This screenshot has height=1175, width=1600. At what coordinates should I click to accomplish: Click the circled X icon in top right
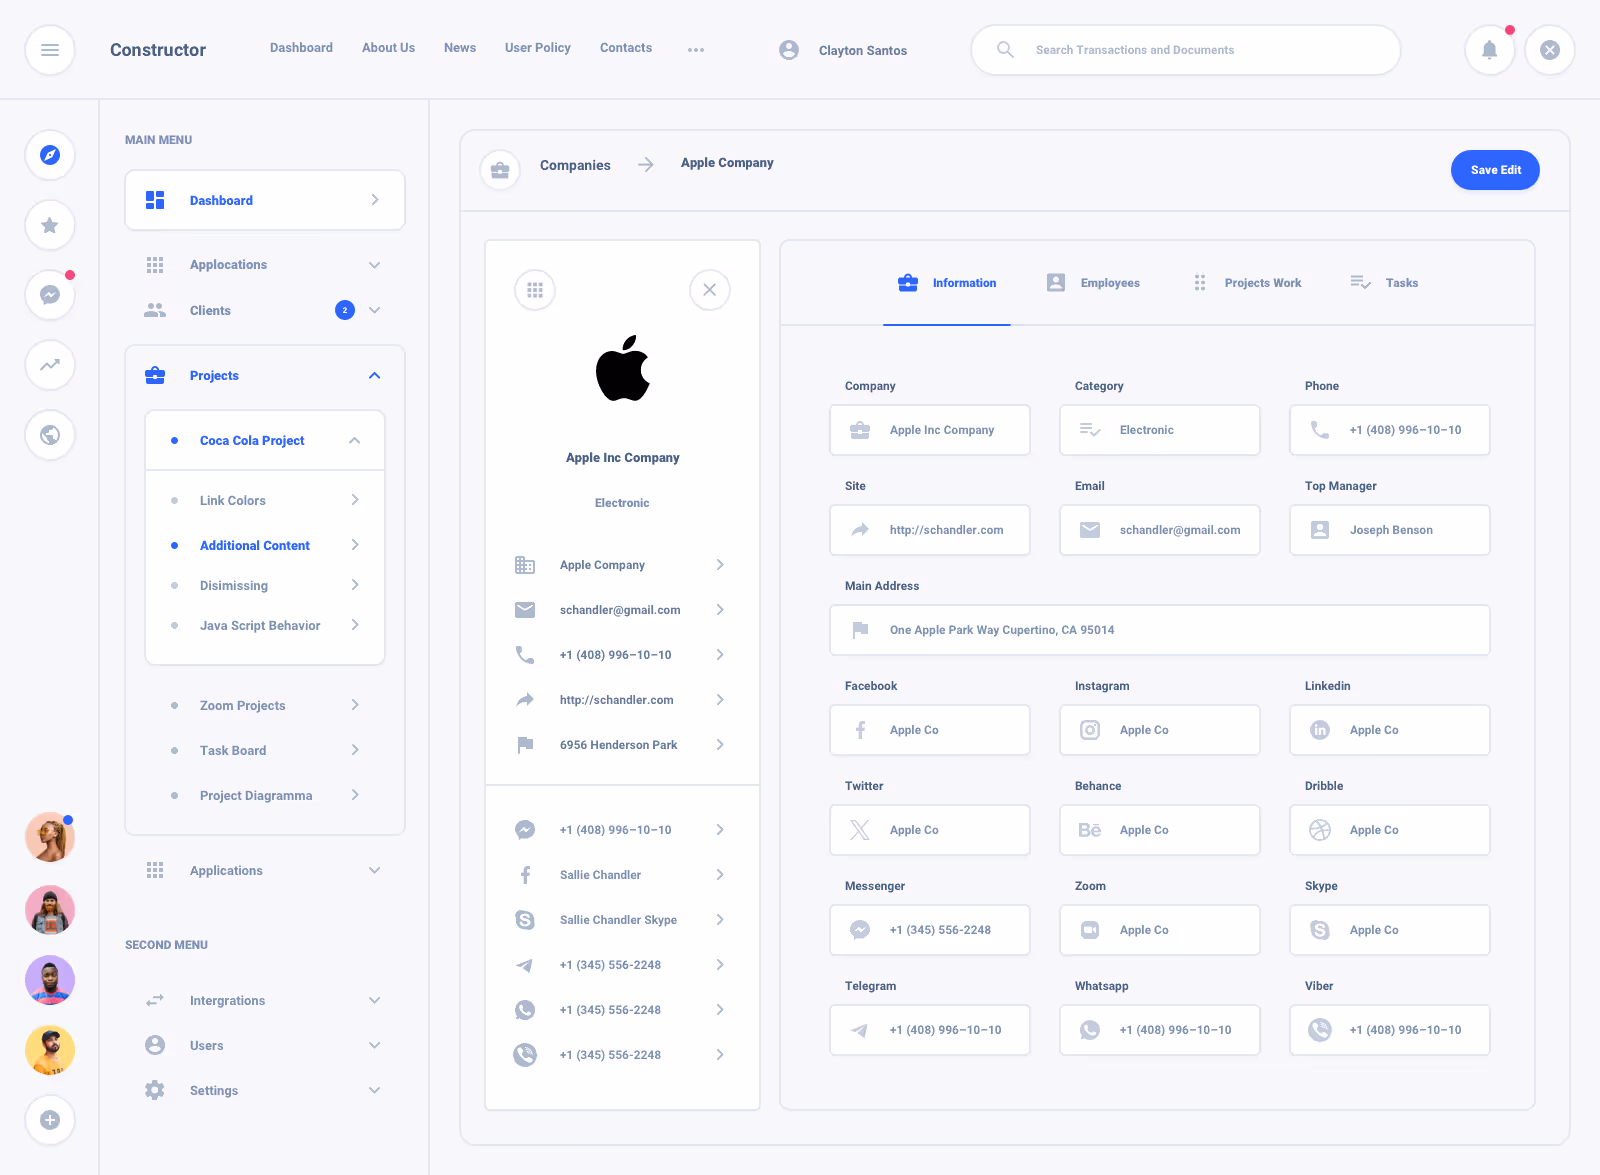click(1550, 50)
